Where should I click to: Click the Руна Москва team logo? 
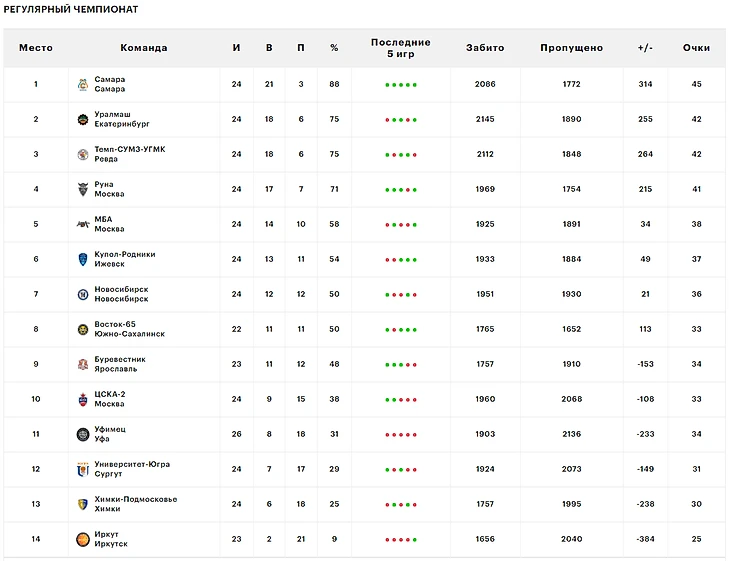tap(83, 190)
